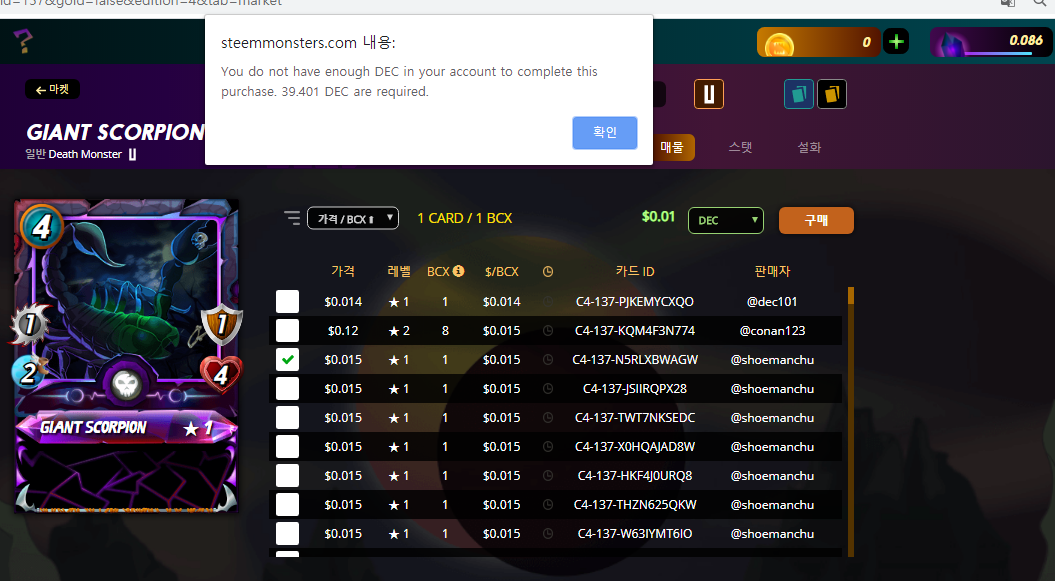Switch to the 설화 tab
This screenshot has height=581, width=1055.
[x=809, y=147]
